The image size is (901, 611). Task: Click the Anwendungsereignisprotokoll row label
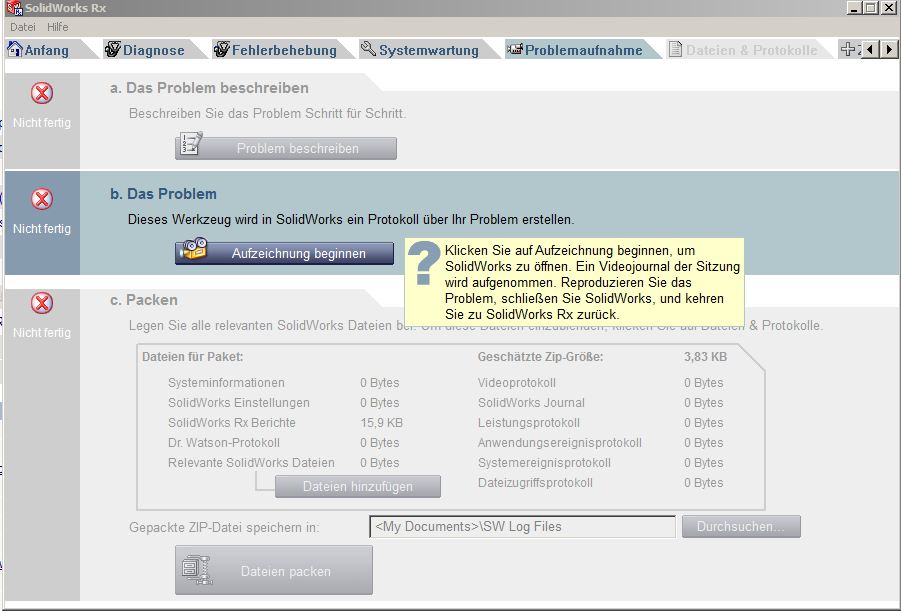[560, 443]
